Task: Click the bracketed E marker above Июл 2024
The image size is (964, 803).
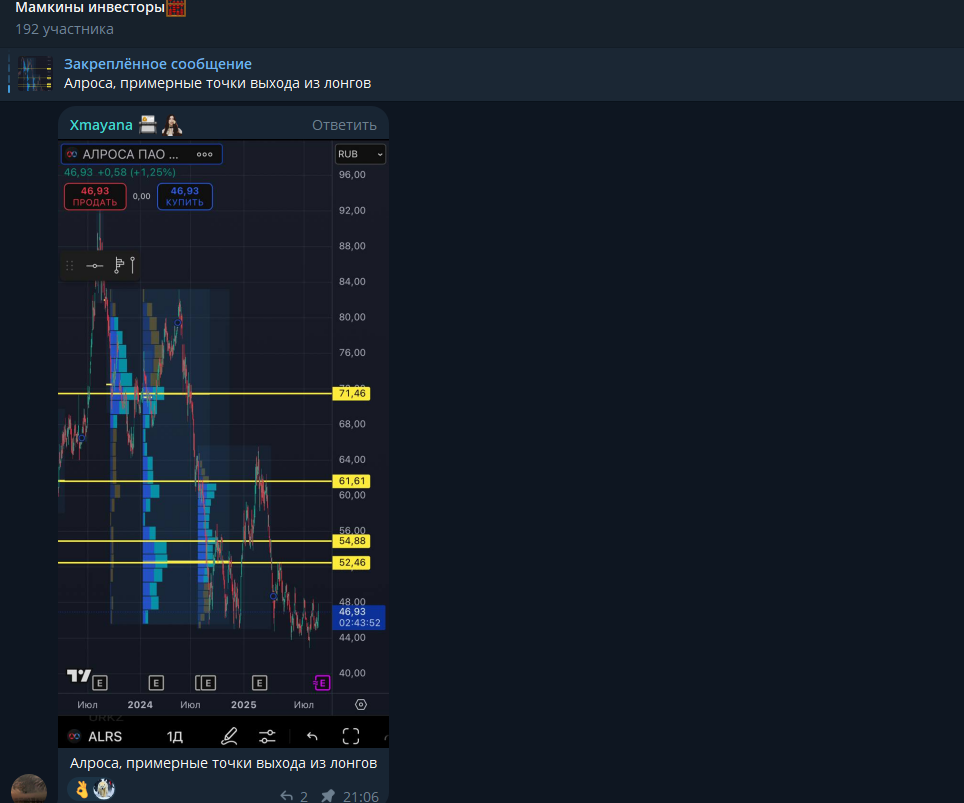Action: pos(205,683)
